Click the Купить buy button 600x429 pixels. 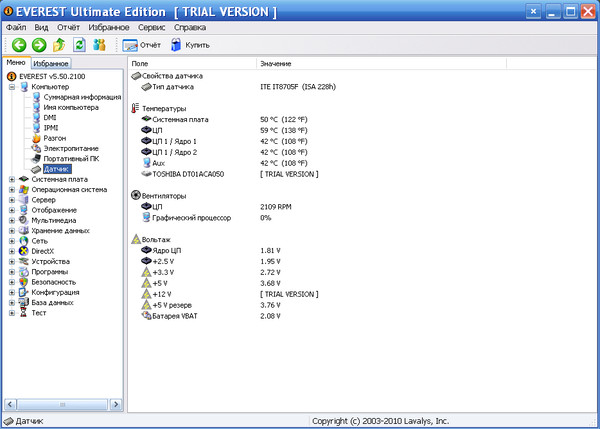click(190, 45)
